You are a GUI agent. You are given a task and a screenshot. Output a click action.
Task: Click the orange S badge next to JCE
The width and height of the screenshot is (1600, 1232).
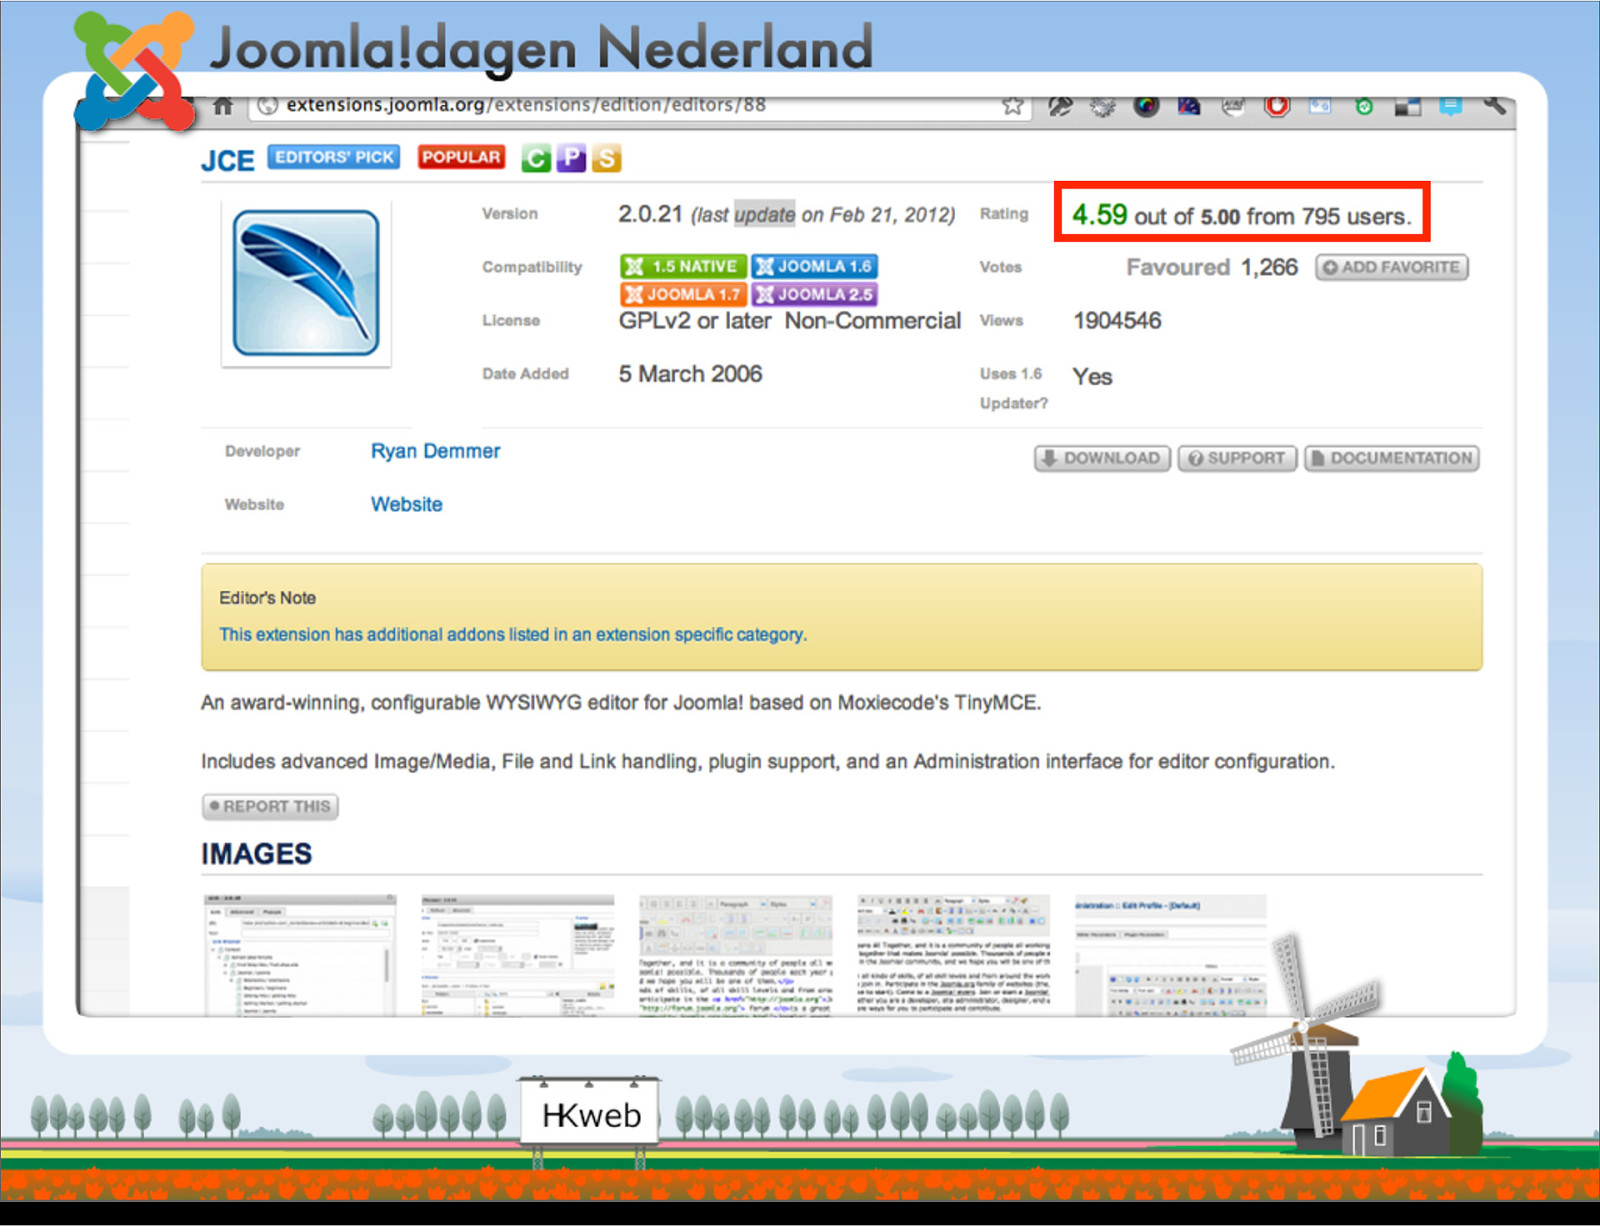coord(606,158)
